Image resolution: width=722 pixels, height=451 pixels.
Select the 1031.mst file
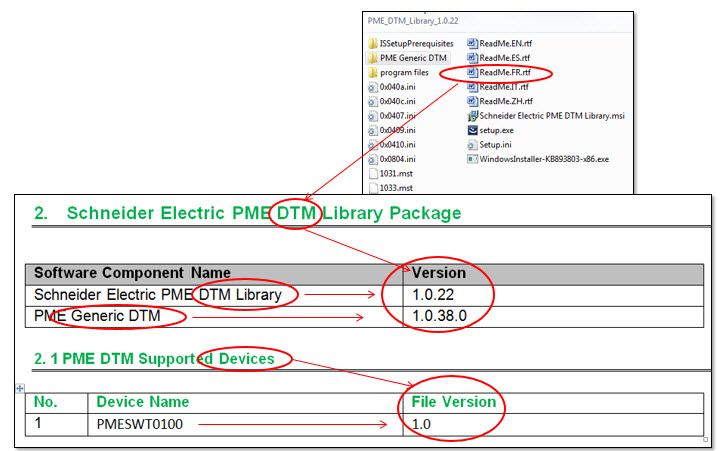click(x=391, y=174)
